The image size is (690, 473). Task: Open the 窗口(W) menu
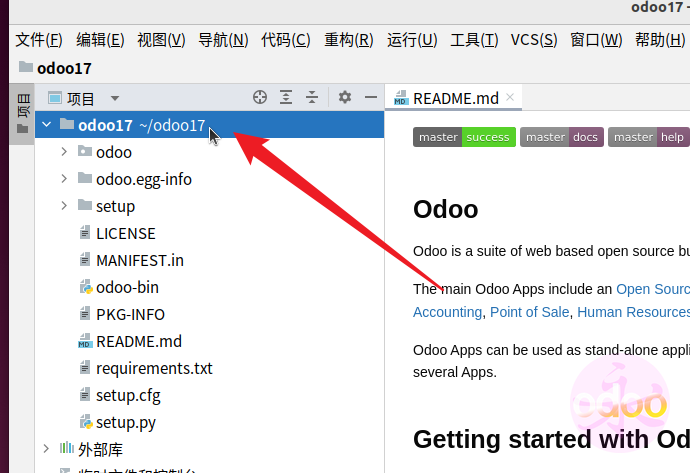596,40
